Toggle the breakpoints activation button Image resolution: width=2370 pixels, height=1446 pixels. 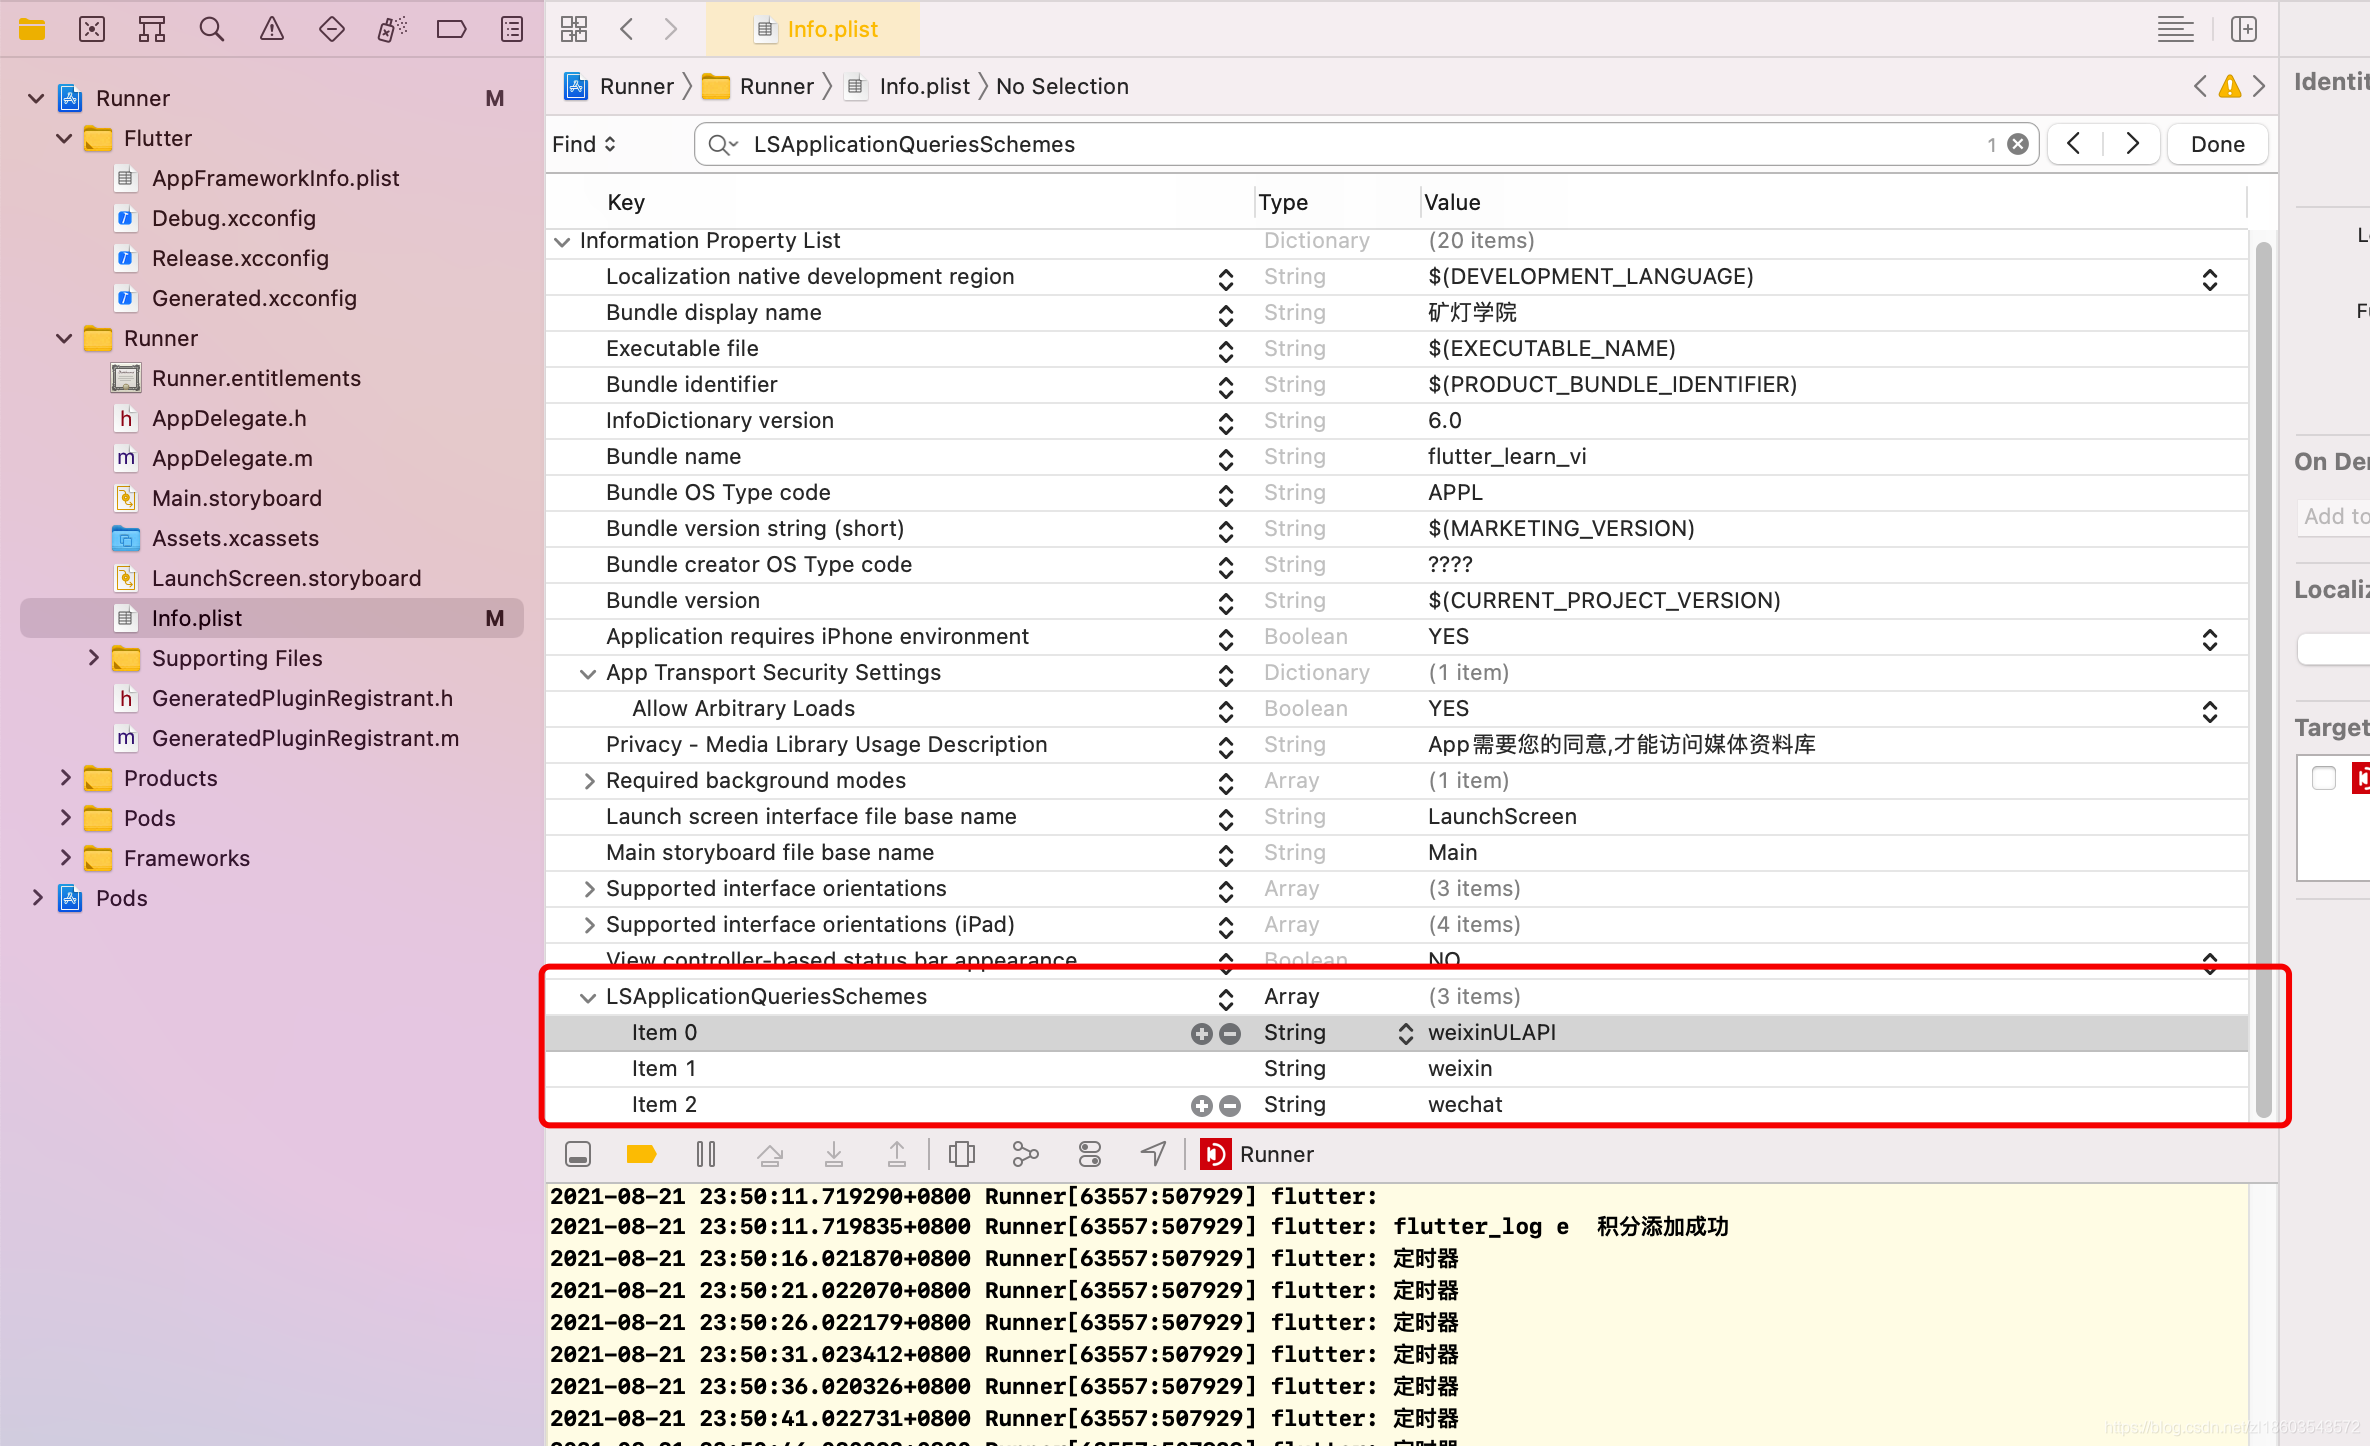click(641, 1155)
